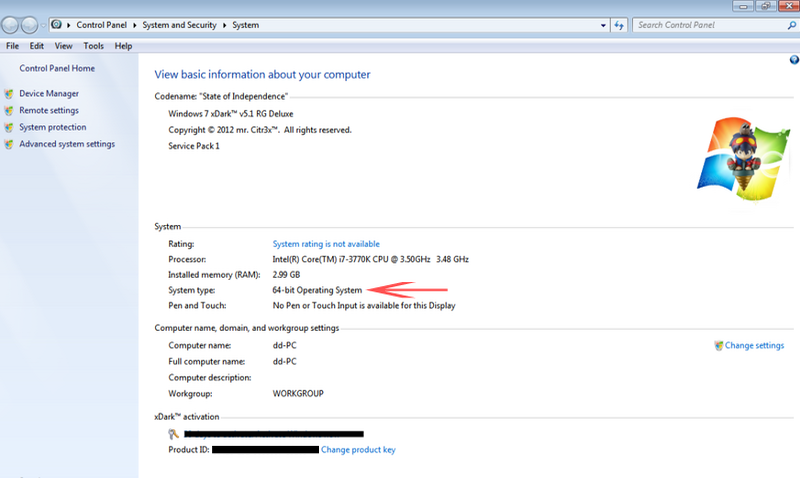Click the shield icon beside Device Manager
The width and height of the screenshot is (800, 478).
click(x=9, y=94)
